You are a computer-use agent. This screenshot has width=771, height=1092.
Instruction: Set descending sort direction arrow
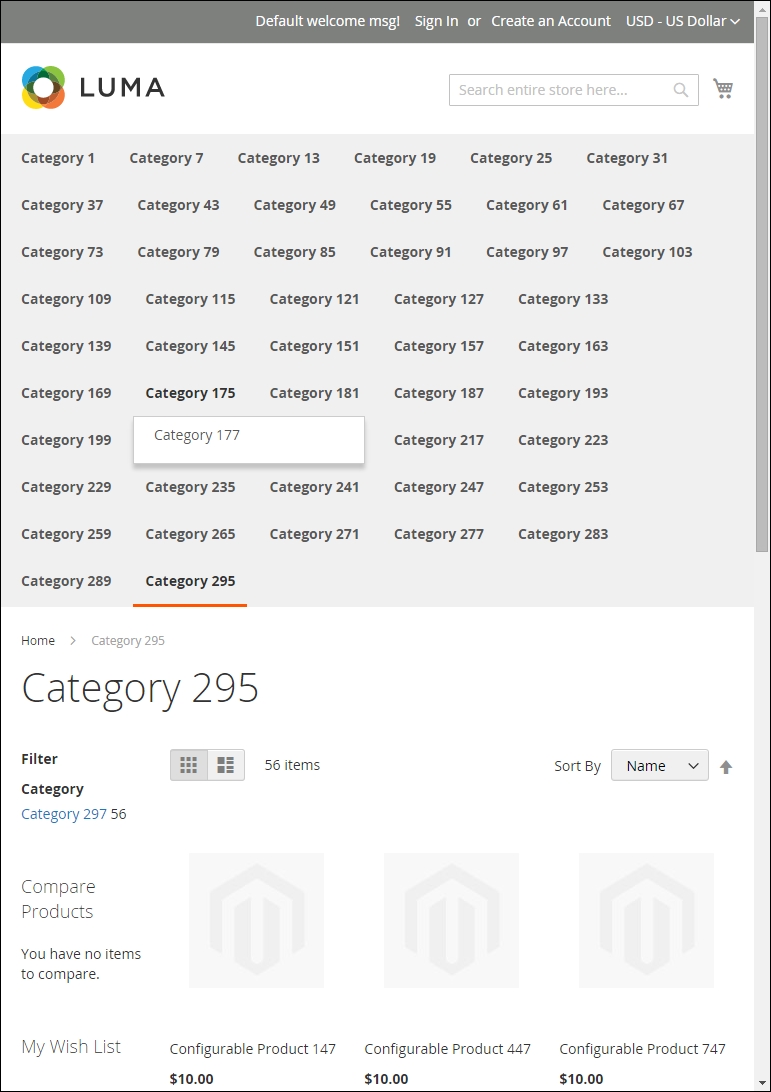pos(726,767)
